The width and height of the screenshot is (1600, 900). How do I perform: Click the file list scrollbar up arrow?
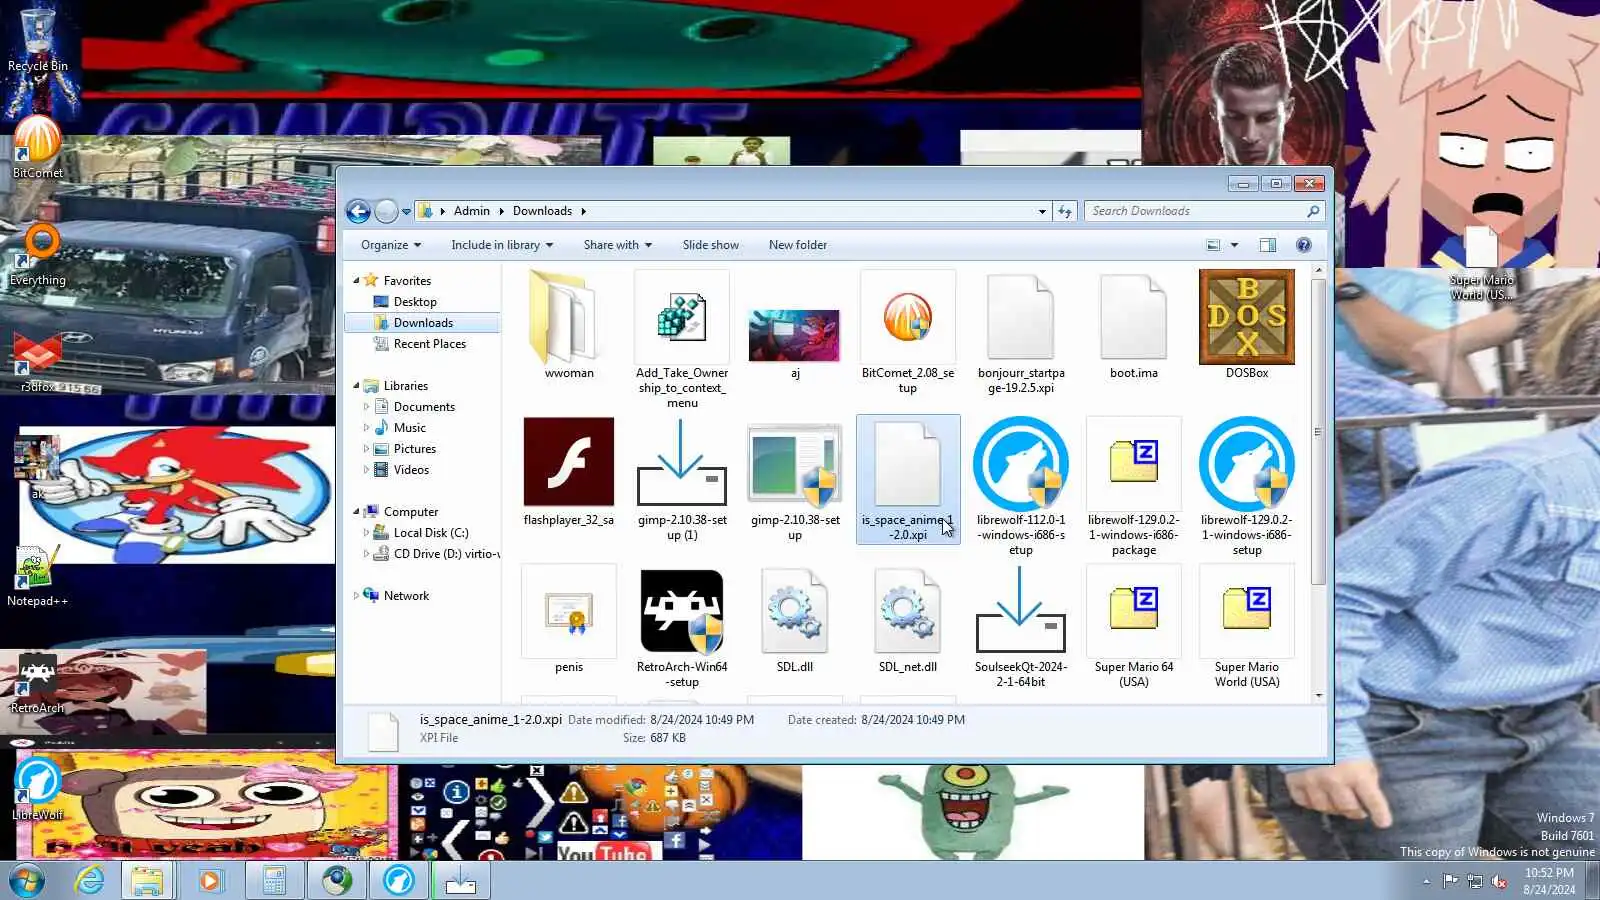1319,271
